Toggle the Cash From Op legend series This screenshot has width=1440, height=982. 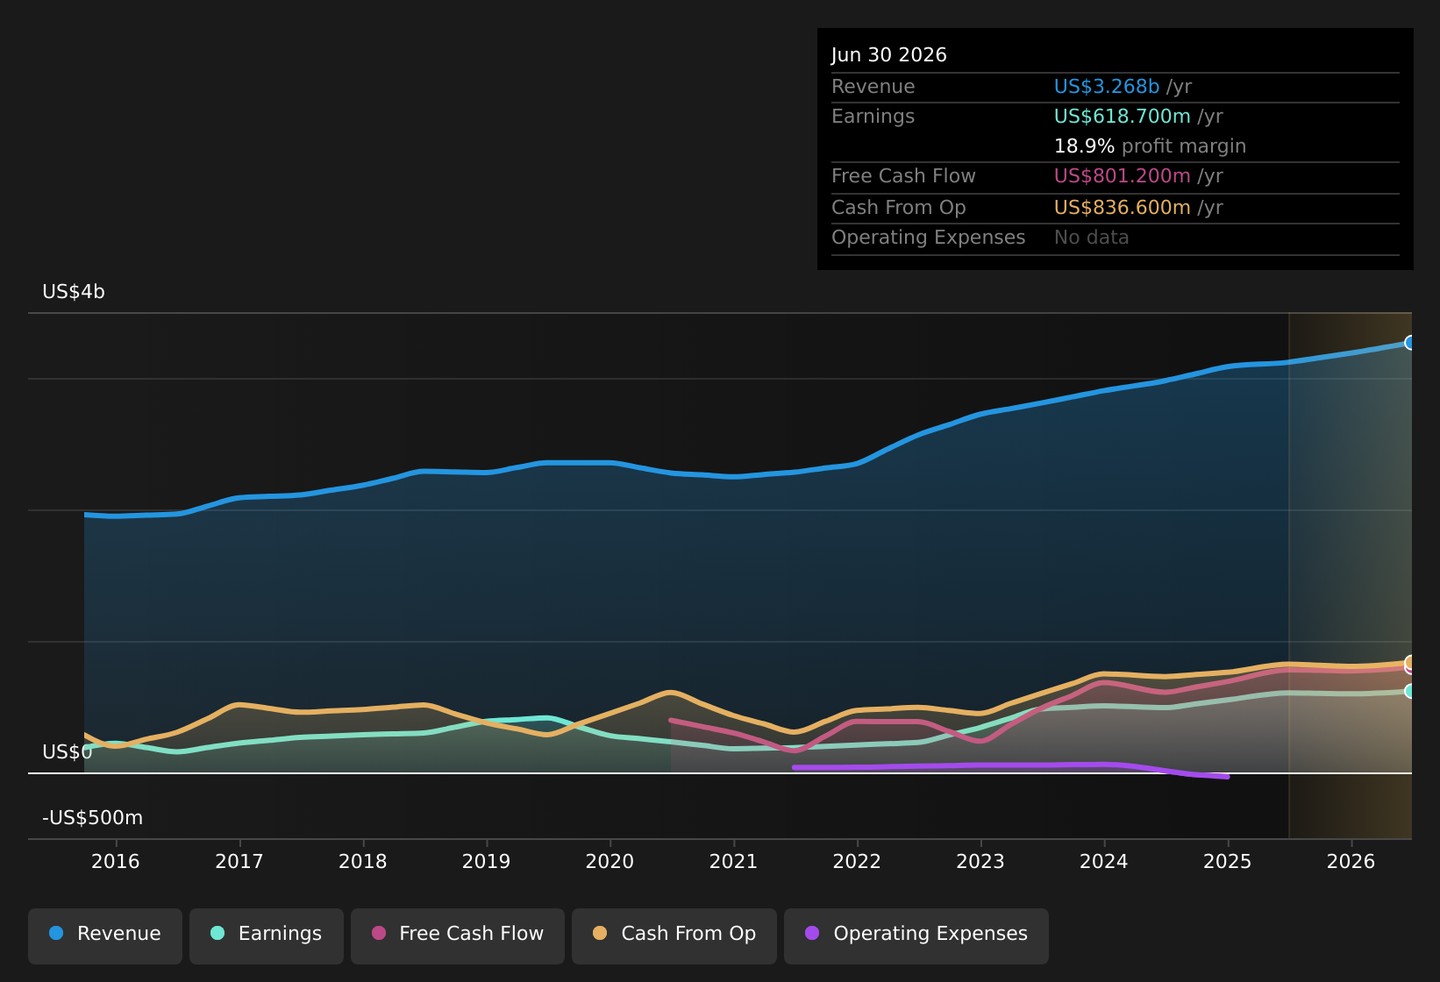(674, 936)
